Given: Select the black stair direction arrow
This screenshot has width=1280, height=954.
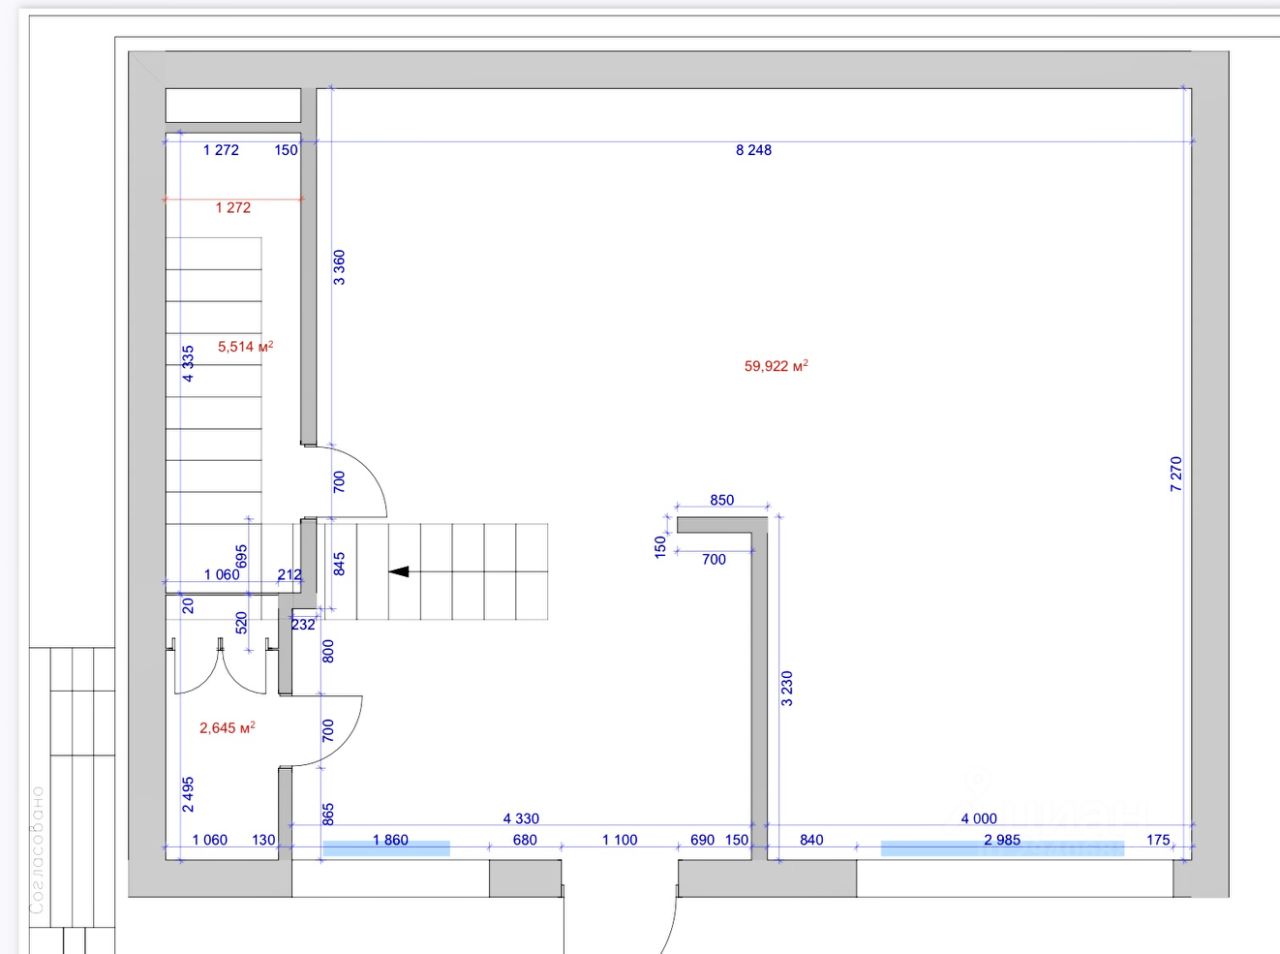Looking at the screenshot, I should point(399,572).
